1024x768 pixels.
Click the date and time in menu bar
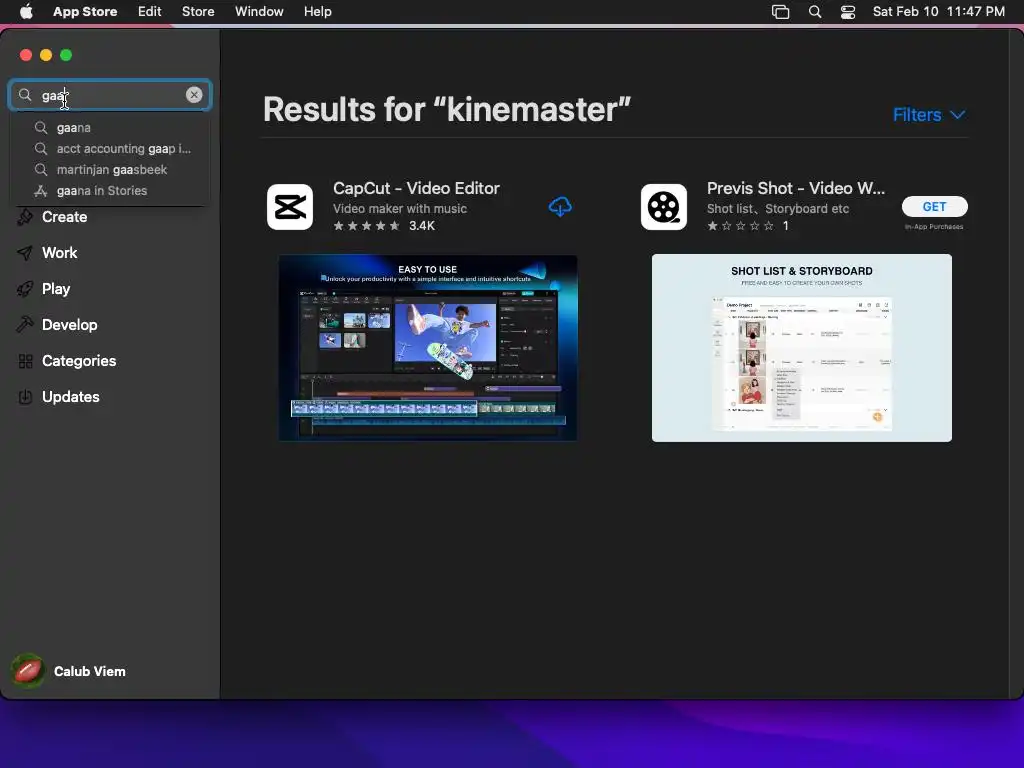point(938,12)
